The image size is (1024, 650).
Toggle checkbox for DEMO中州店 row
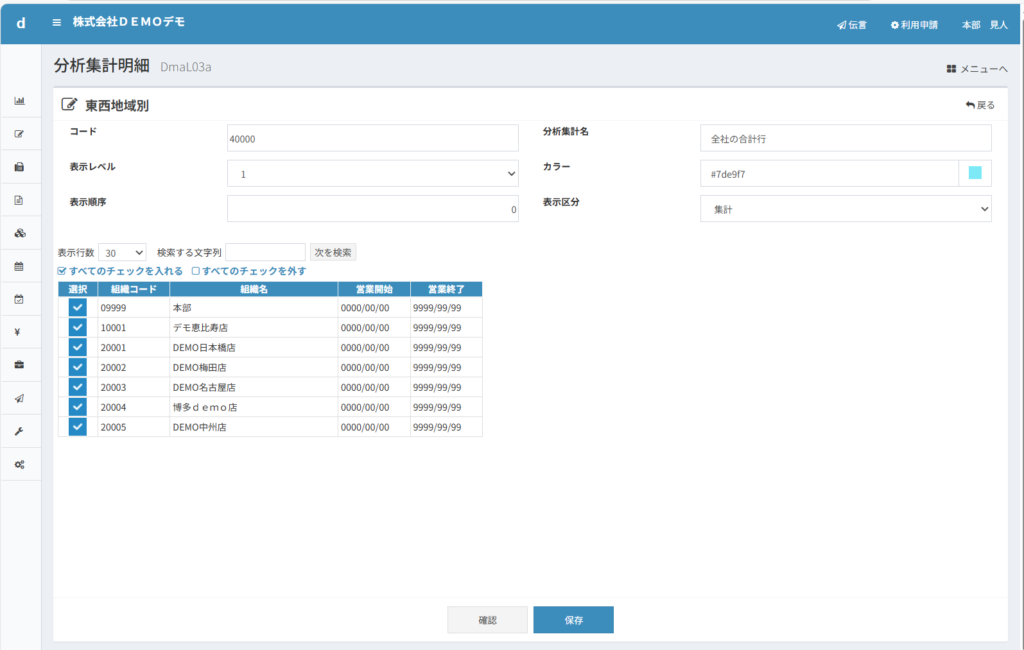77,427
